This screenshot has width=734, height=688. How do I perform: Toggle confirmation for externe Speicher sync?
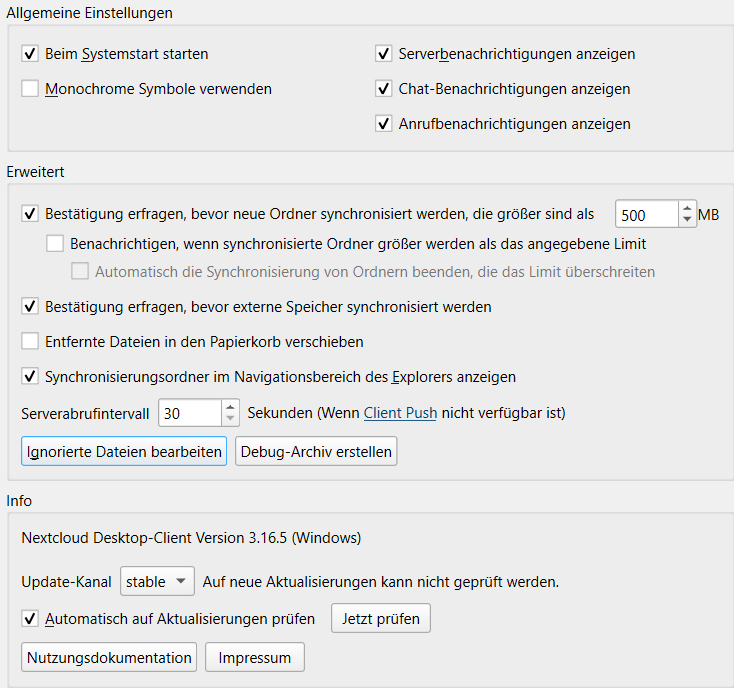[x=30, y=307]
